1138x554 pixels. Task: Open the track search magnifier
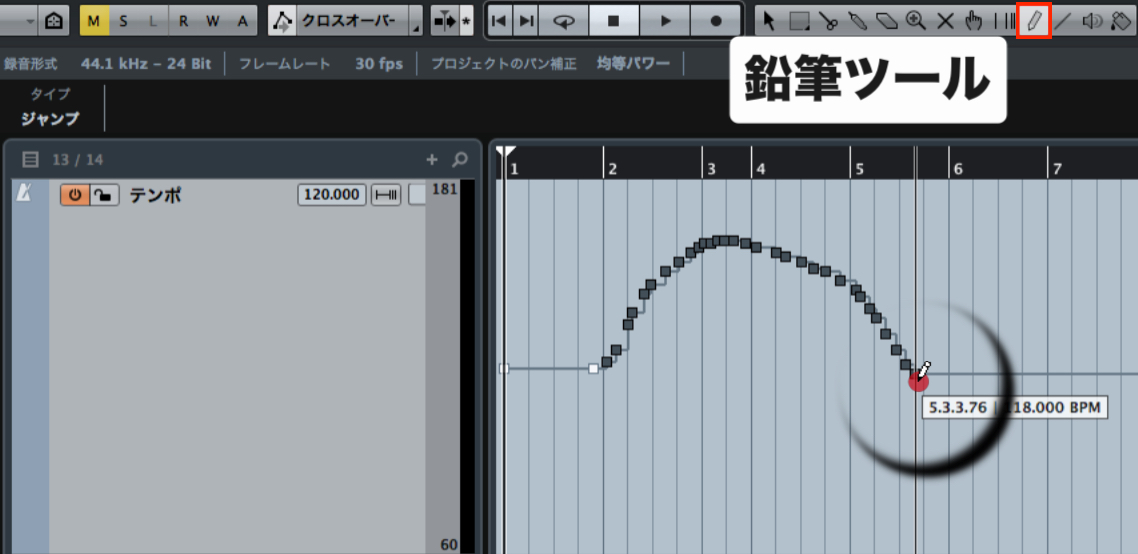[x=460, y=159]
